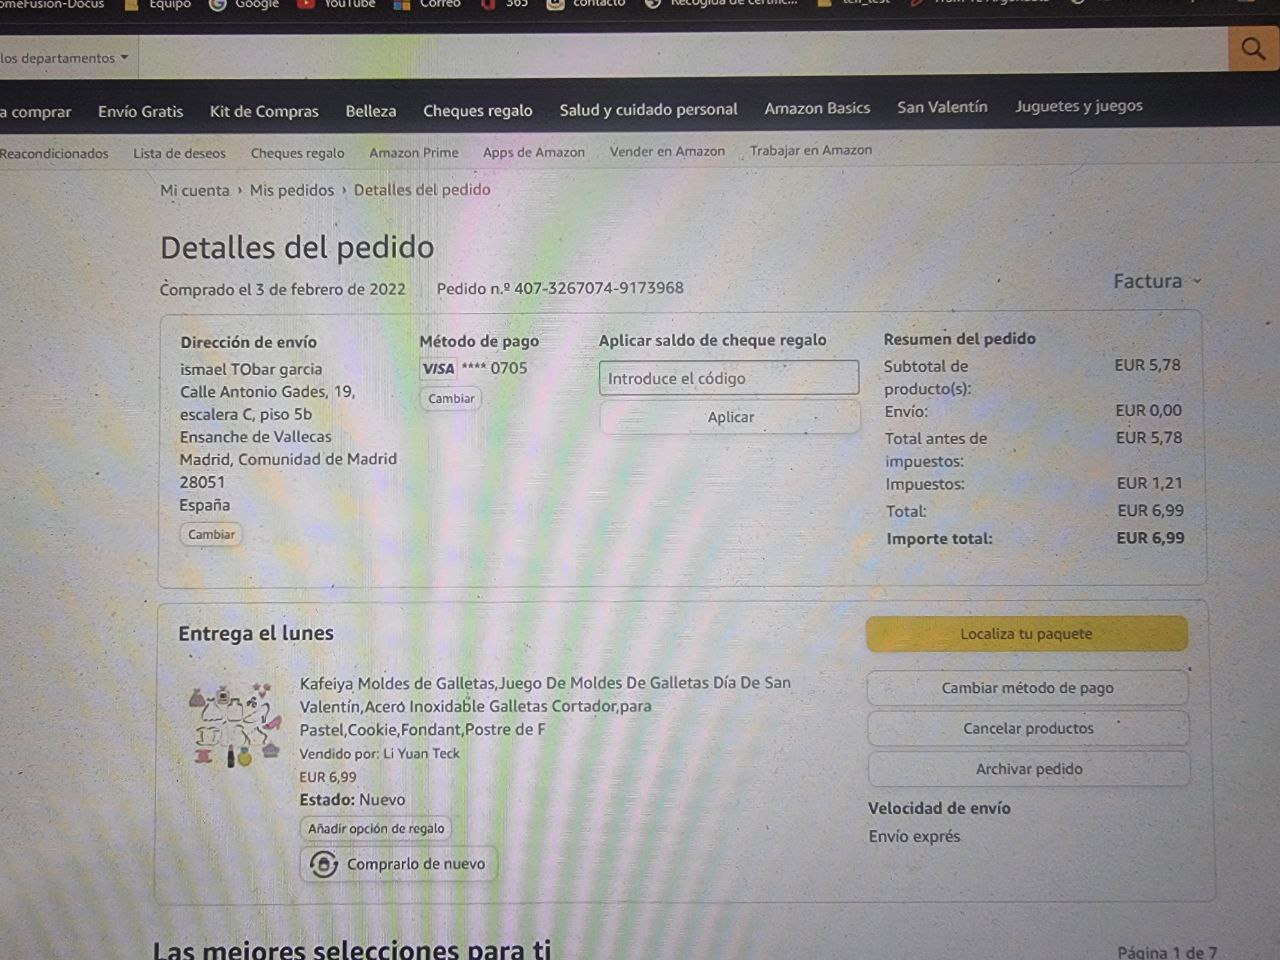Open the YouTube bookmark icon

click(x=306, y=4)
